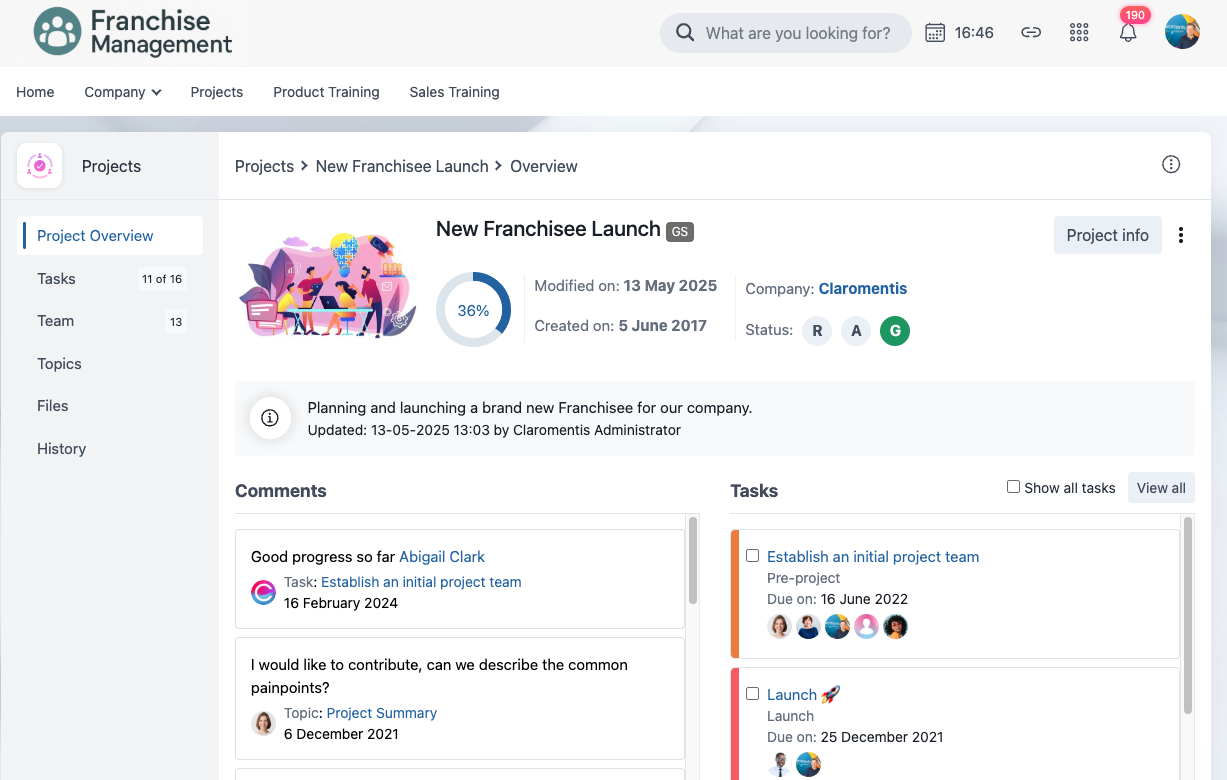Click the apps grid launcher icon

1079,33
